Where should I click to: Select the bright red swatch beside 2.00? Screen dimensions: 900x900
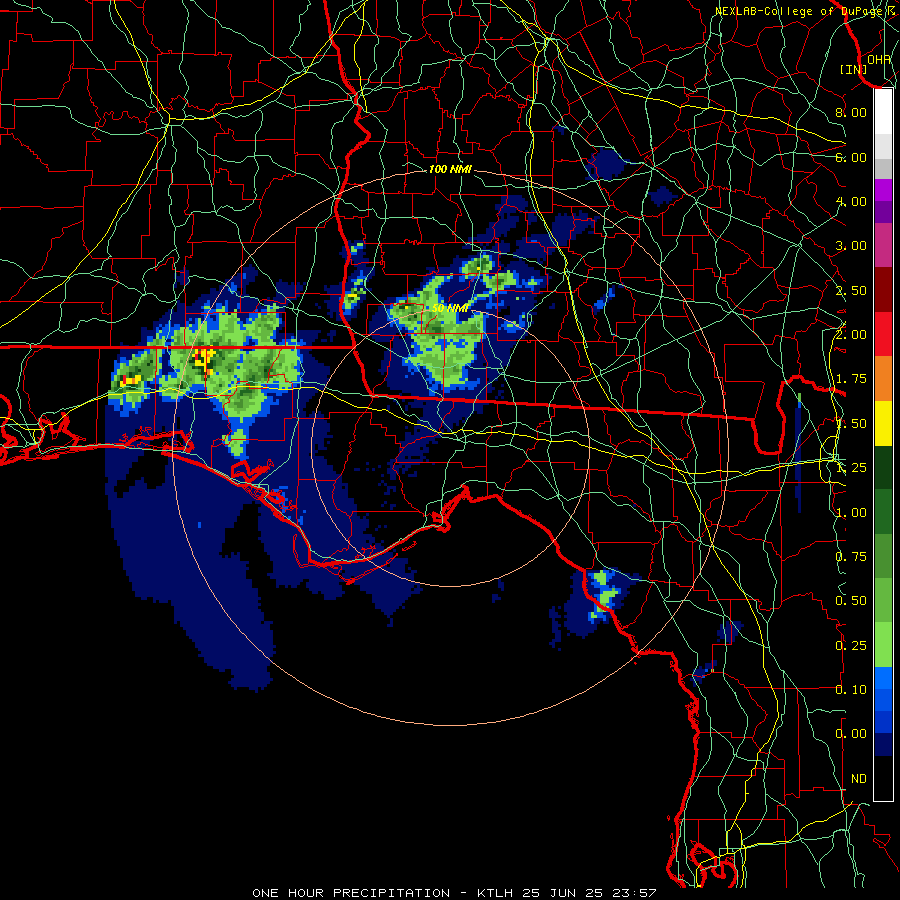(x=883, y=334)
